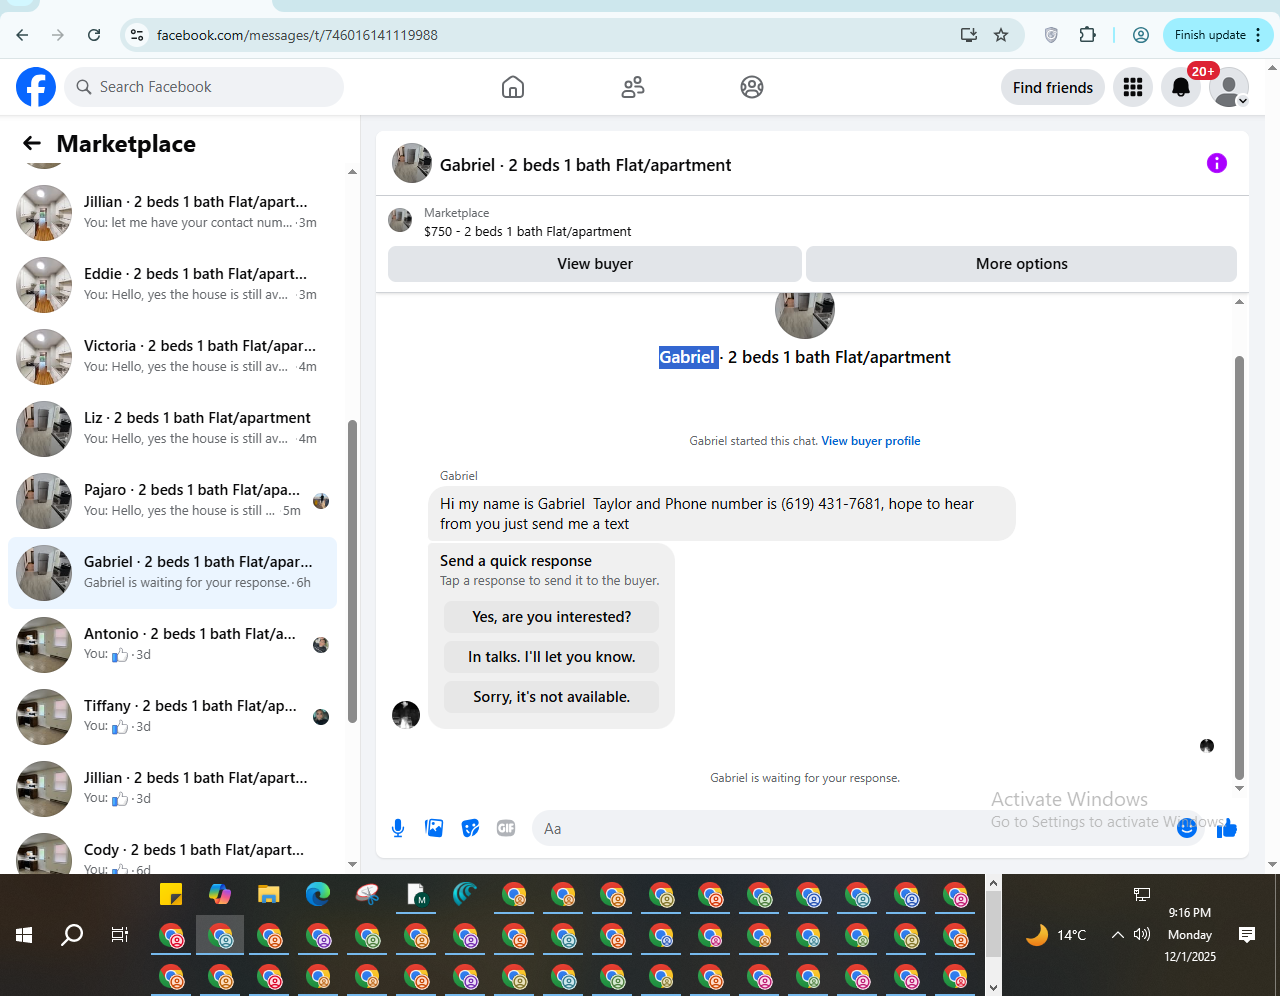This screenshot has height=996, width=1280.
Task: Open Sticky Notes from the taskbar
Action: tap(171, 894)
